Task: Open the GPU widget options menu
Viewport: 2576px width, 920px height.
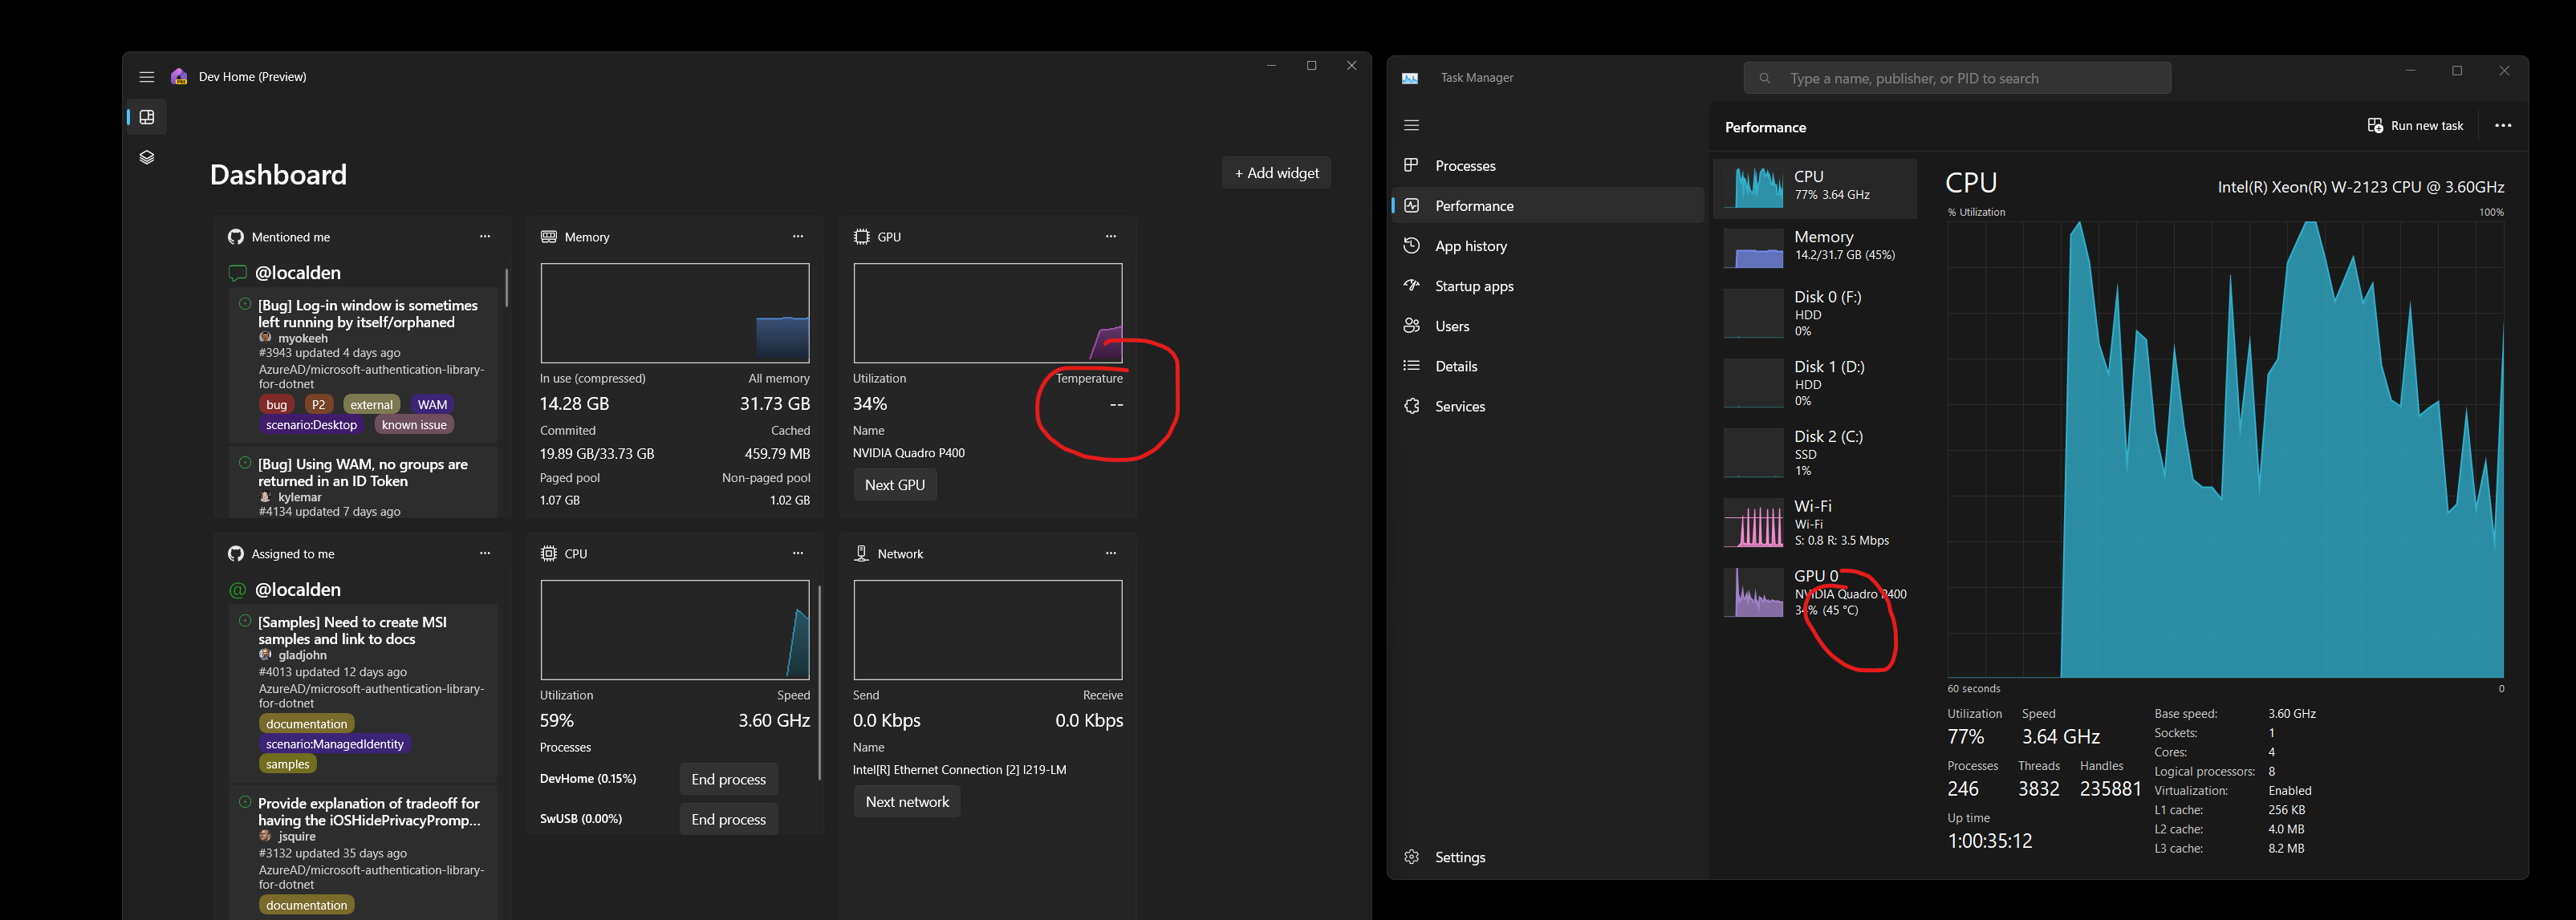Action: point(1111,236)
